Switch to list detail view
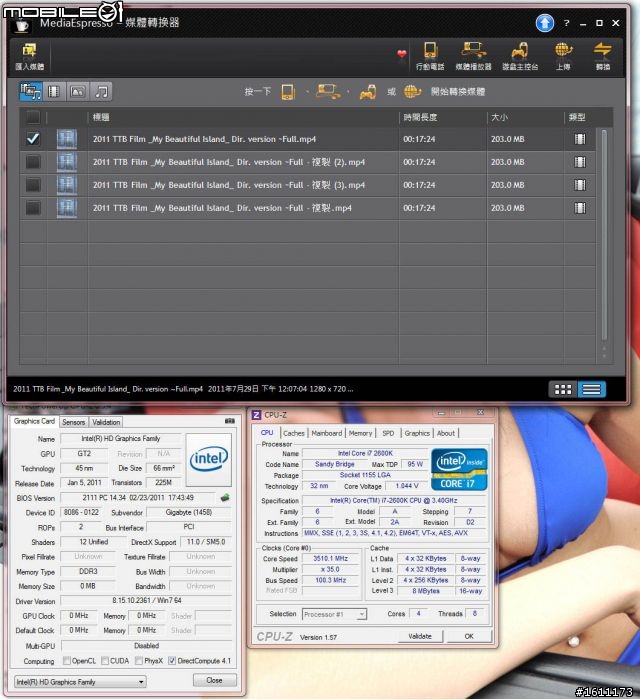Screen dimensions: 640x700 click(591, 389)
